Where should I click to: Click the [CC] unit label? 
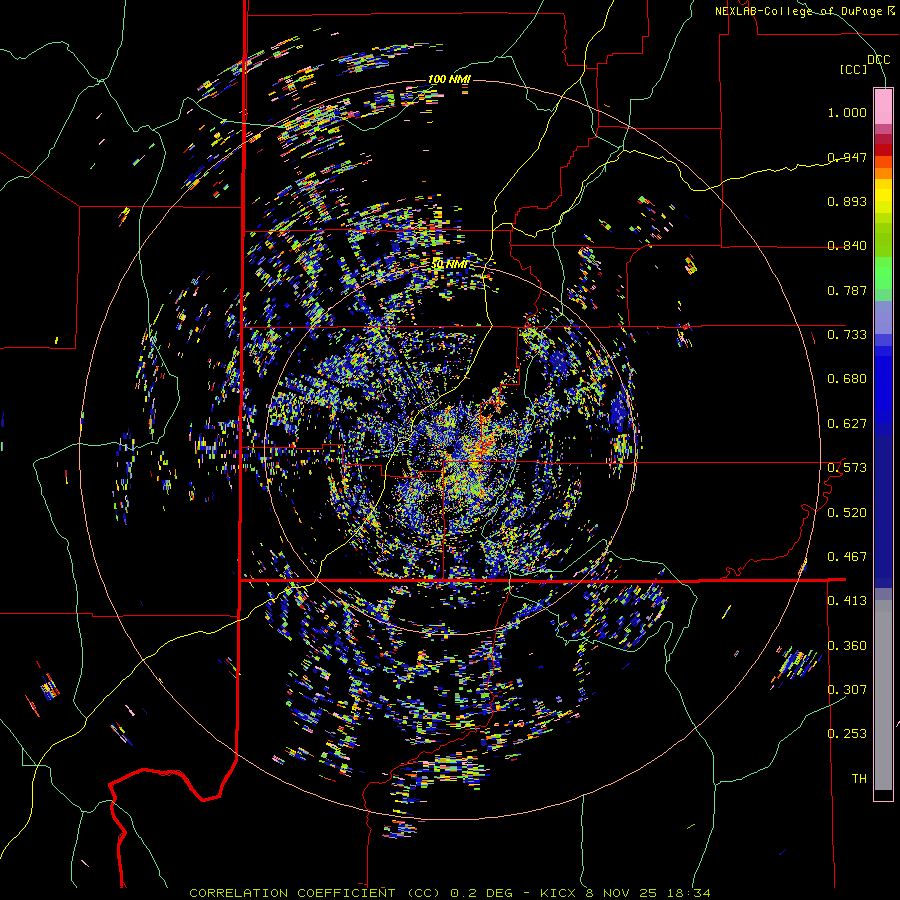854,69
